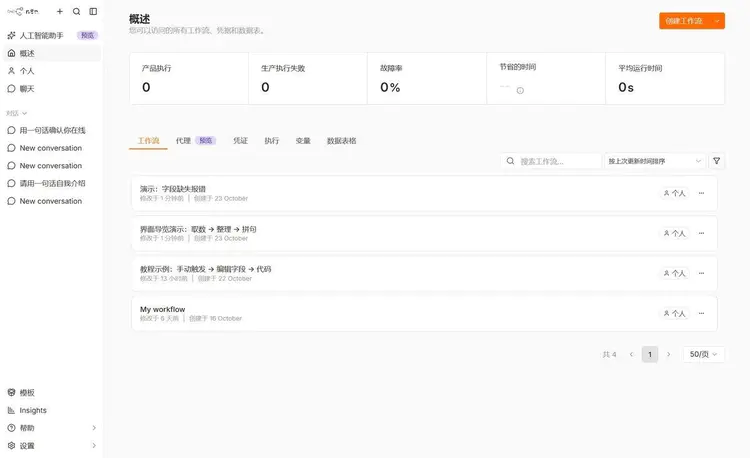Open workflow 演示：字段缺失报错
750x458 pixels.
[424, 193]
